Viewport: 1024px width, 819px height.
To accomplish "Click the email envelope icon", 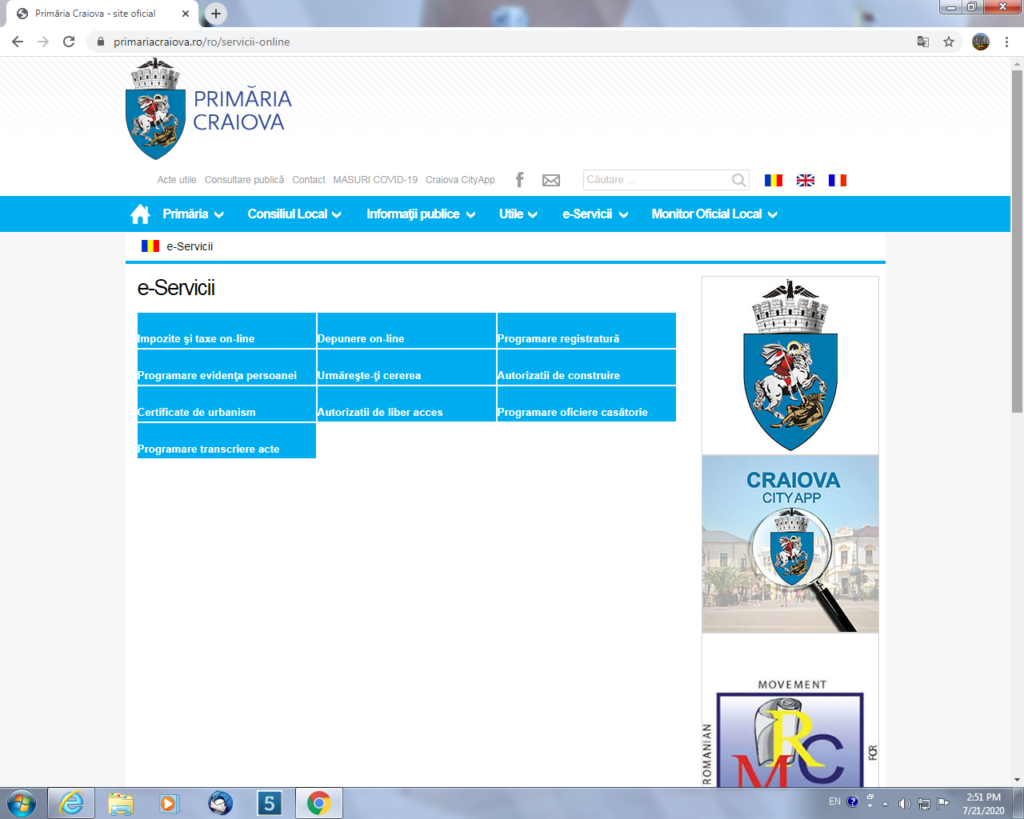I will coord(551,180).
